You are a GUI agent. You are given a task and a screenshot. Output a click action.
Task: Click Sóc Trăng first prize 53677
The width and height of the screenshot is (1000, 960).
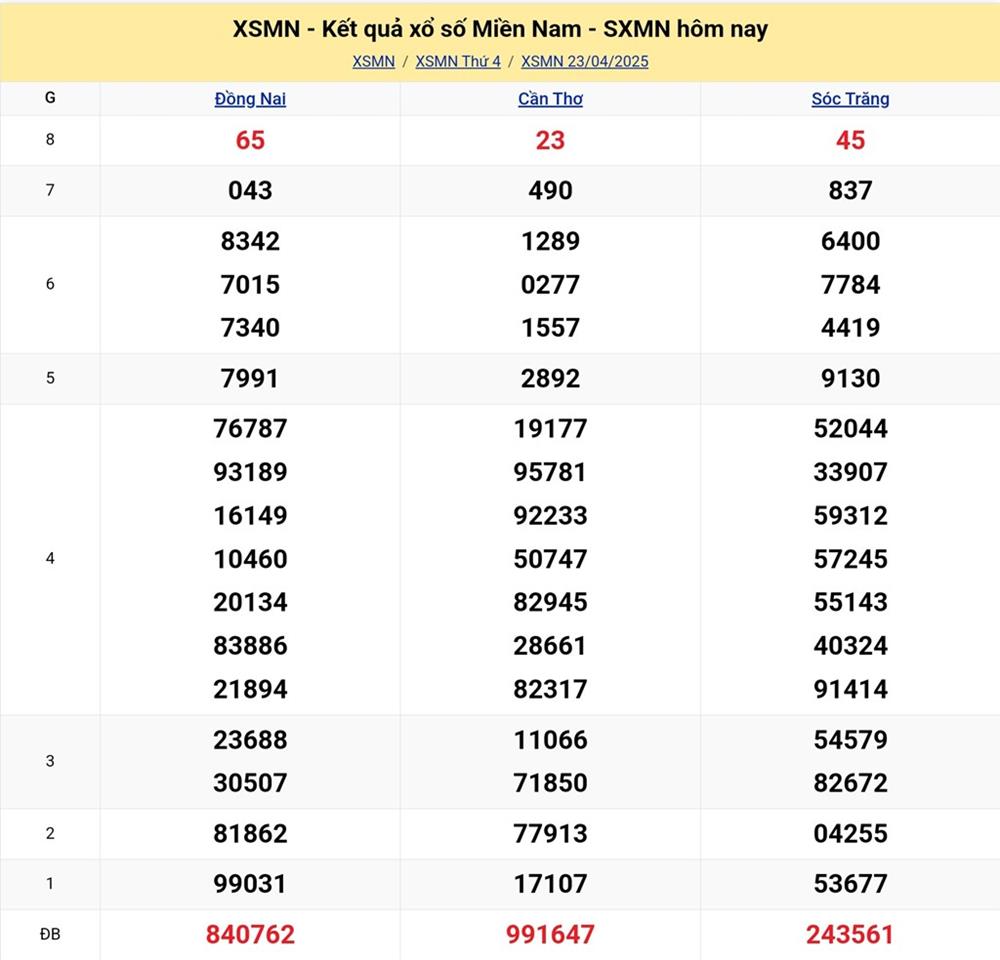(x=850, y=884)
